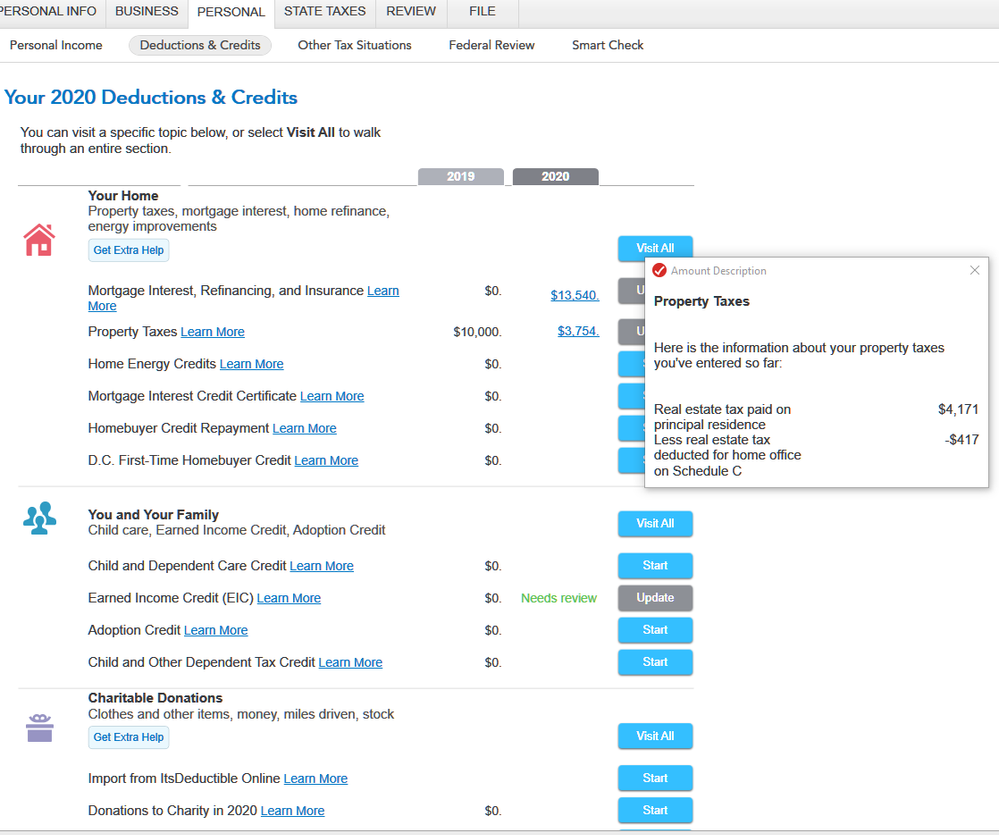The image size is (999, 835).
Task: Open Smart Check
Action: [607, 45]
